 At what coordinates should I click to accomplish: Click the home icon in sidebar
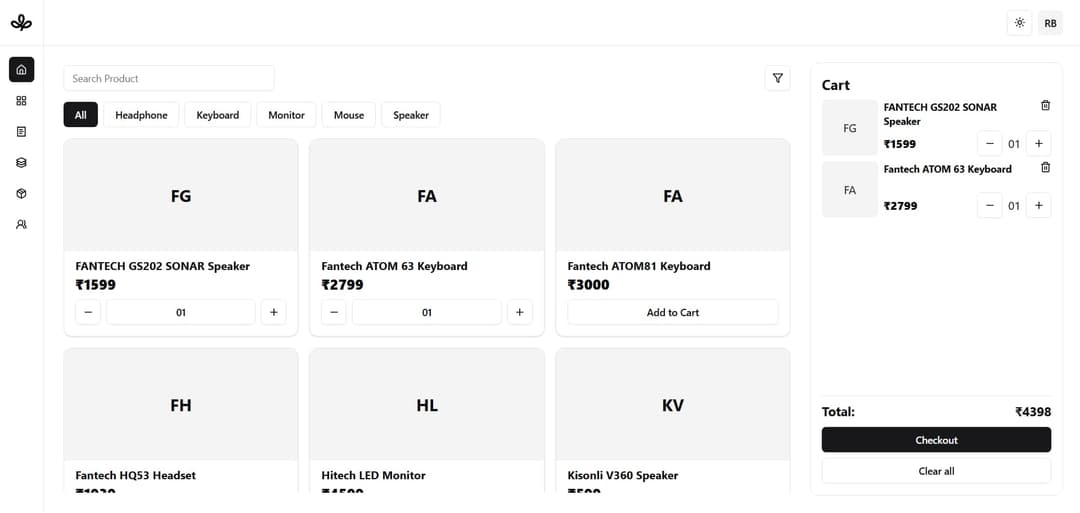tap(21, 69)
